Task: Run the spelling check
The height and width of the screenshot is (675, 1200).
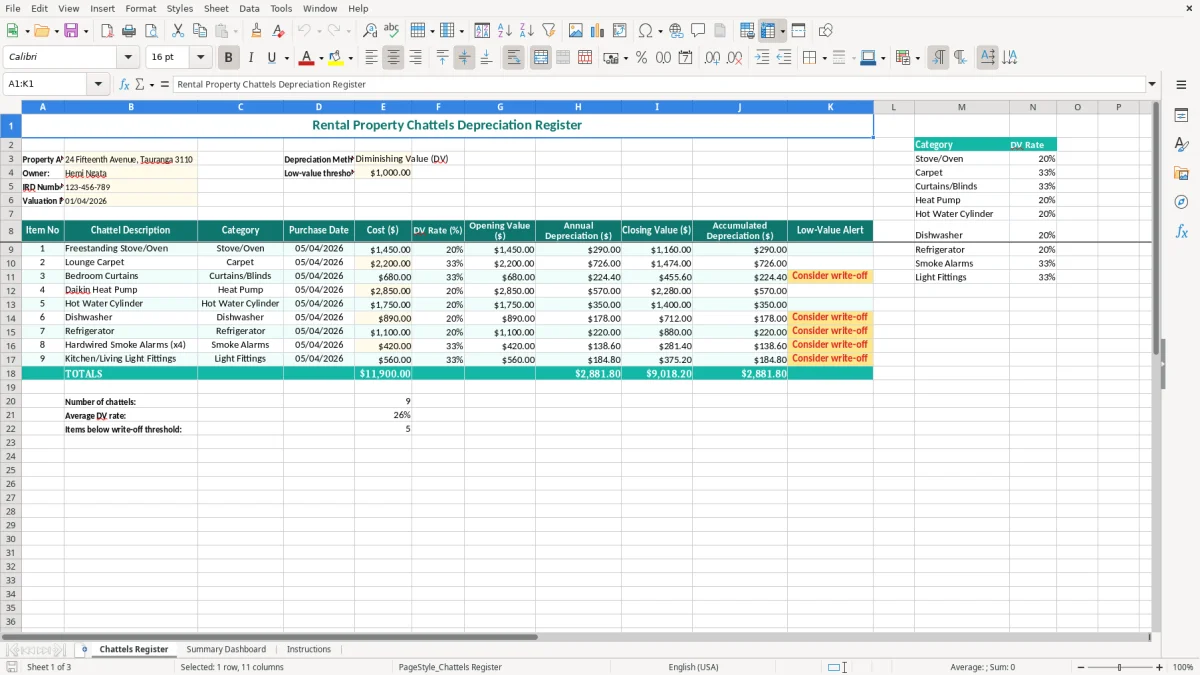Action: pyautogui.click(x=392, y=31)
